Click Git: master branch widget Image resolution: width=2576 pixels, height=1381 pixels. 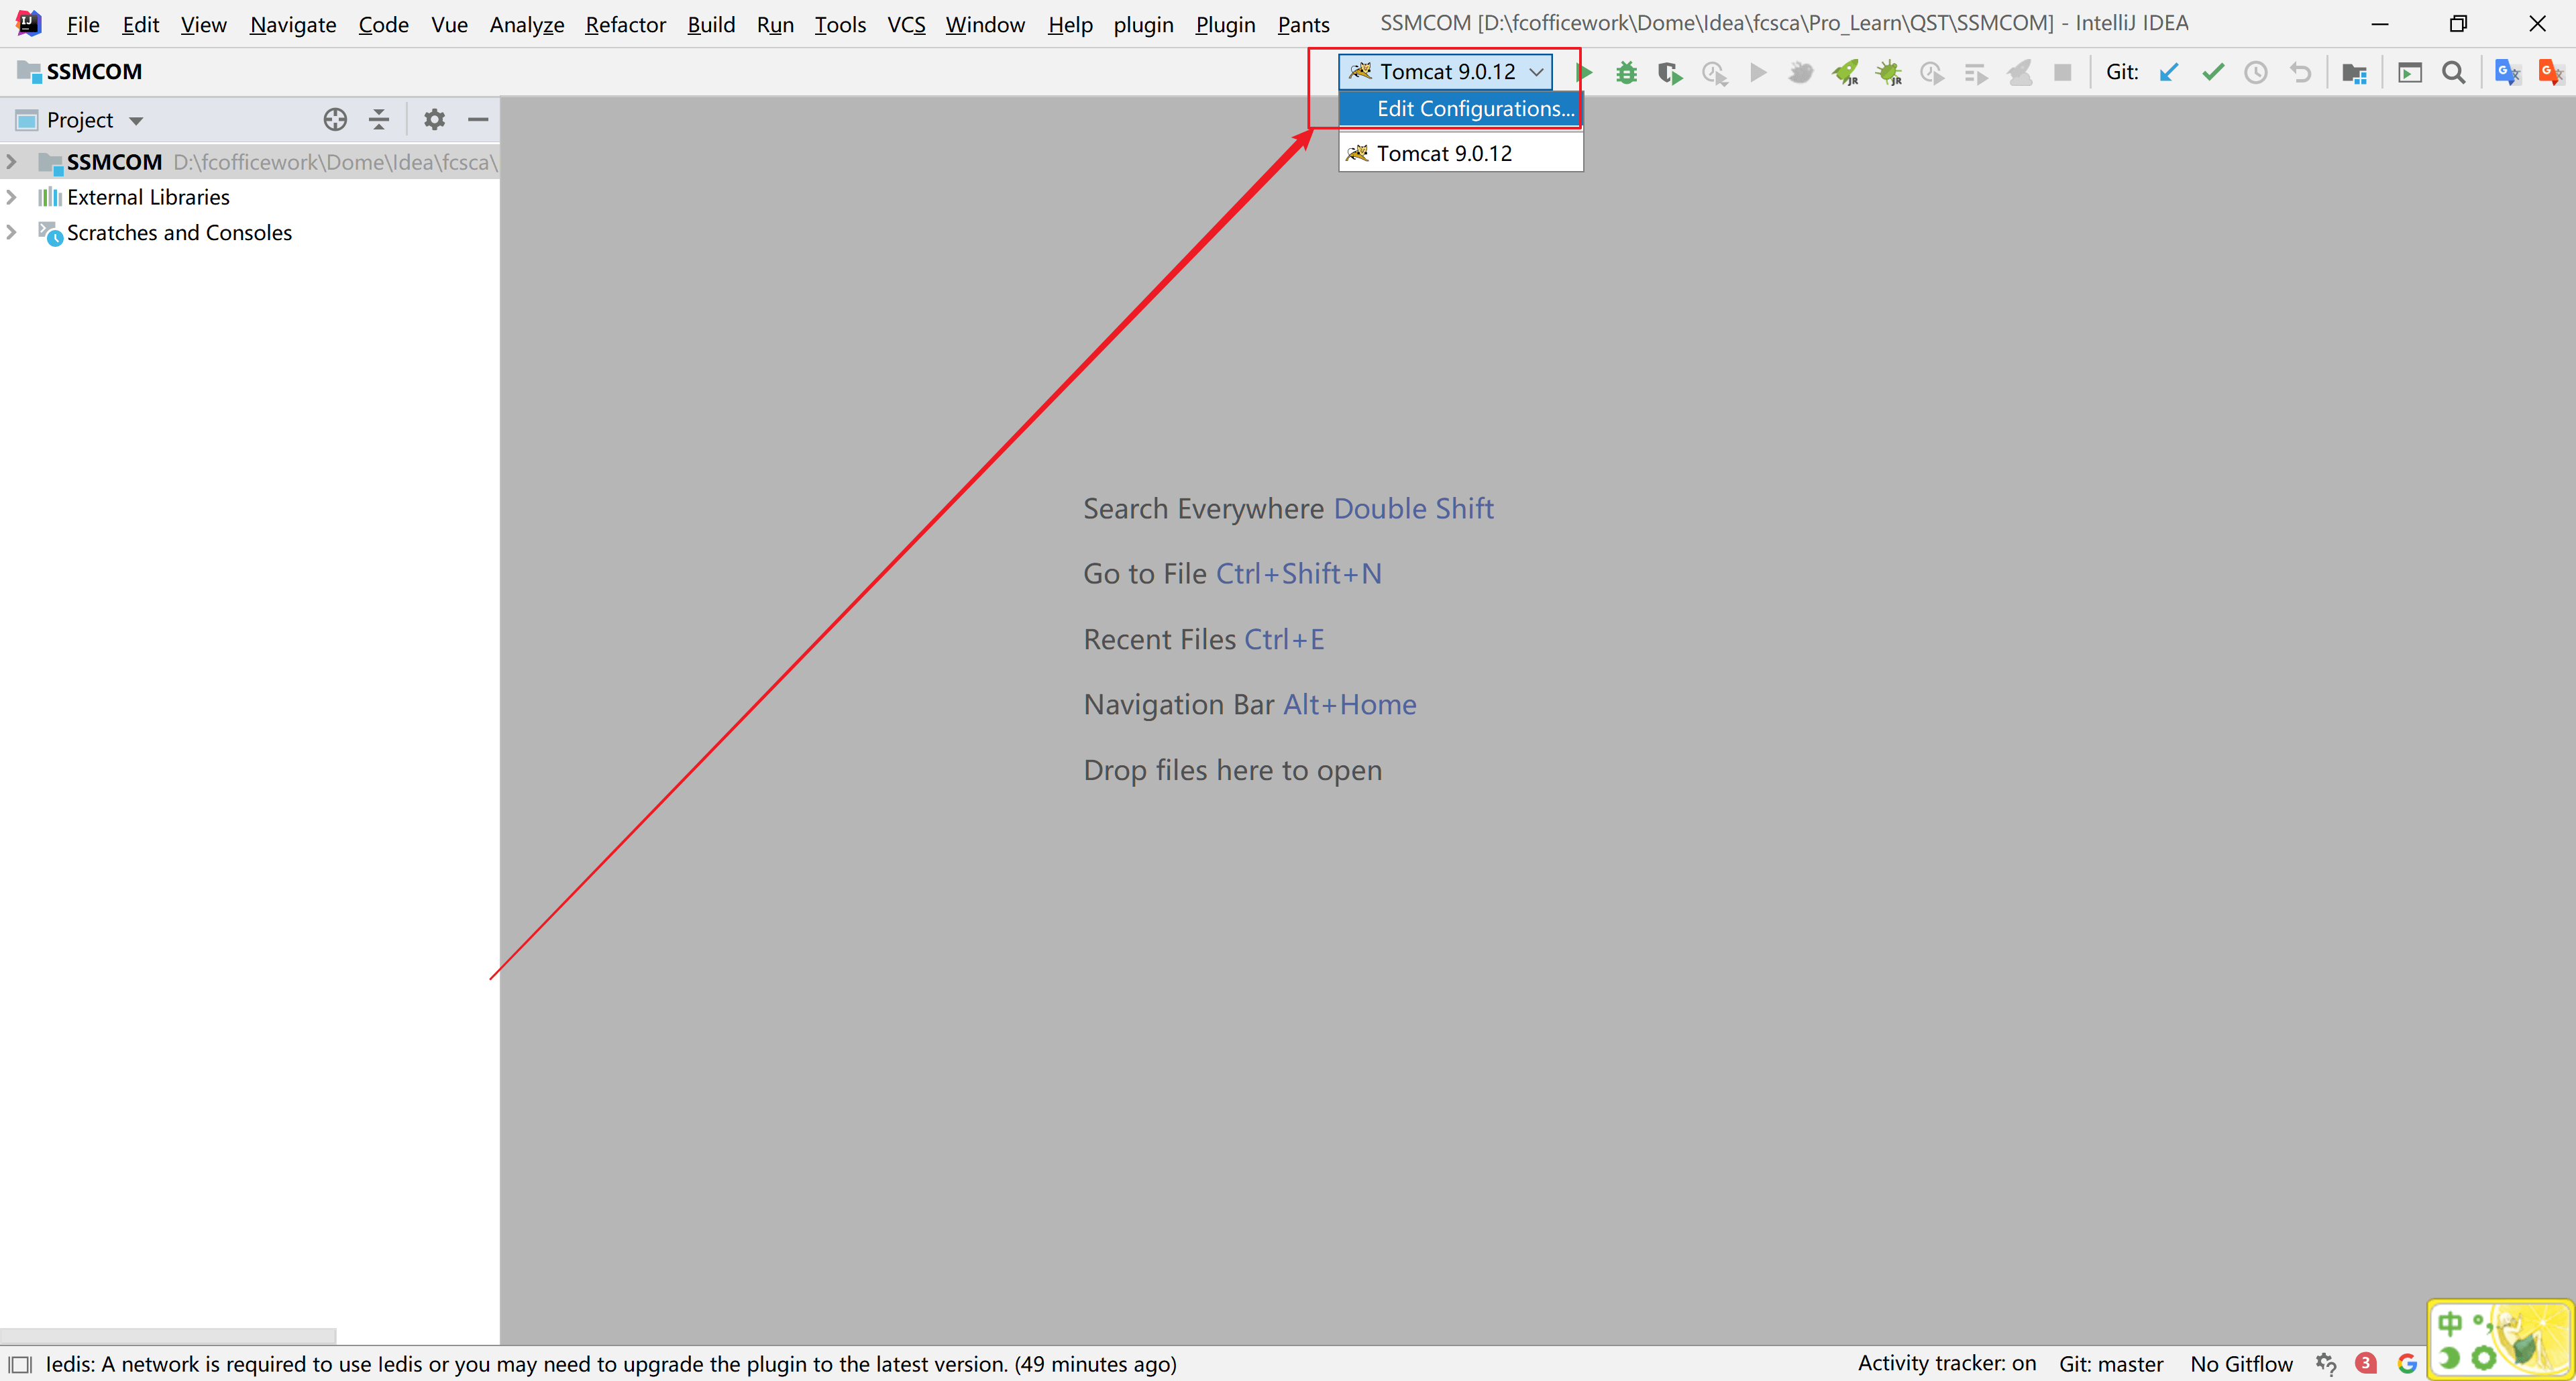click(x=2110, y=1364)
